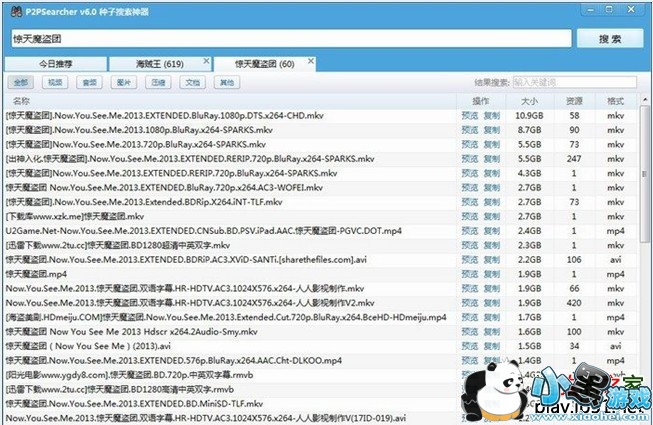Click 预览 for the XViD-SANTi avi row

pyautogui.click(x=470, y=260)
